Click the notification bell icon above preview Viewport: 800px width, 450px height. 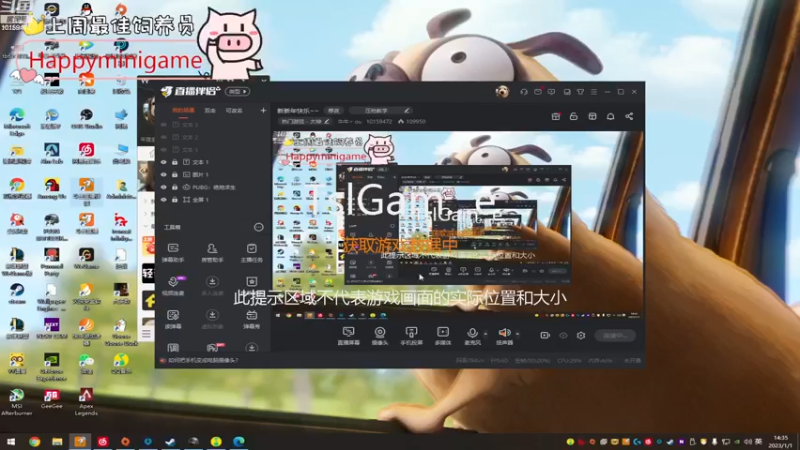click(x=610, y=116)
